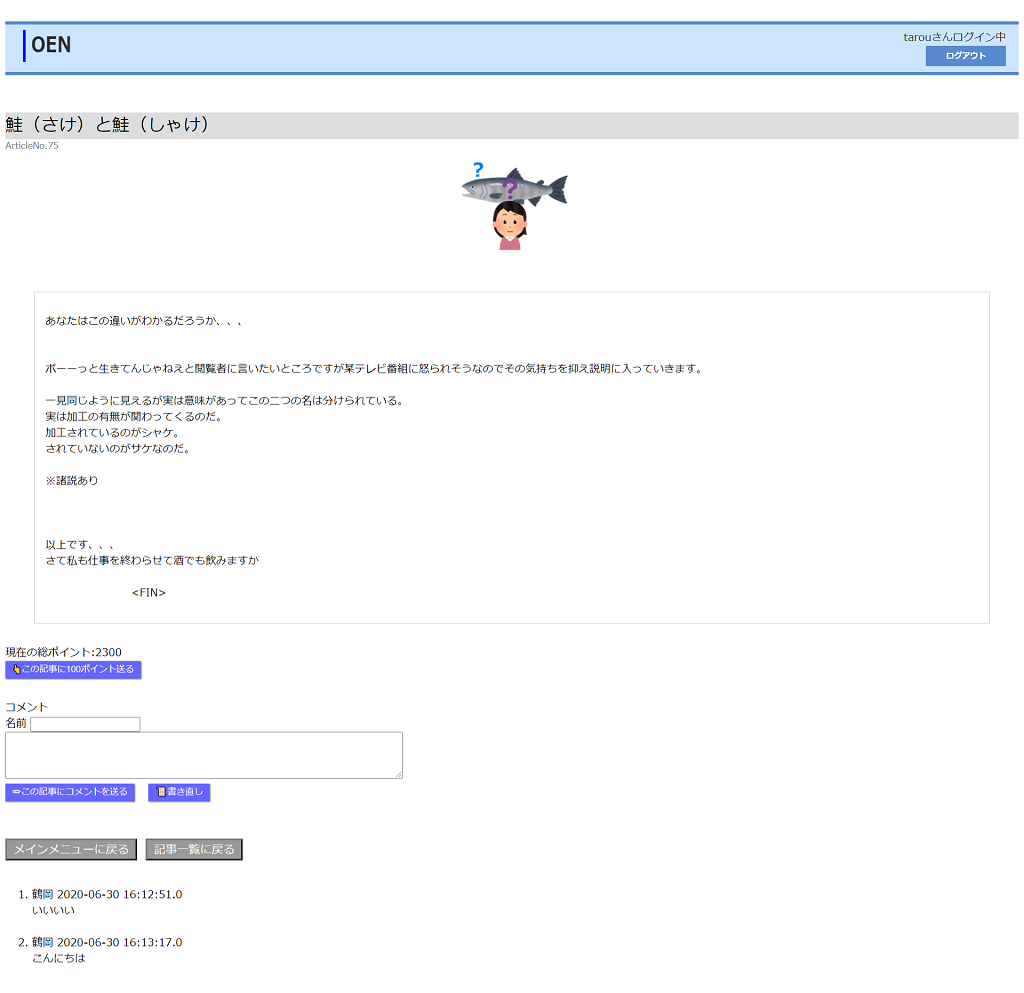Click the salmon and confused girl image

513,206
